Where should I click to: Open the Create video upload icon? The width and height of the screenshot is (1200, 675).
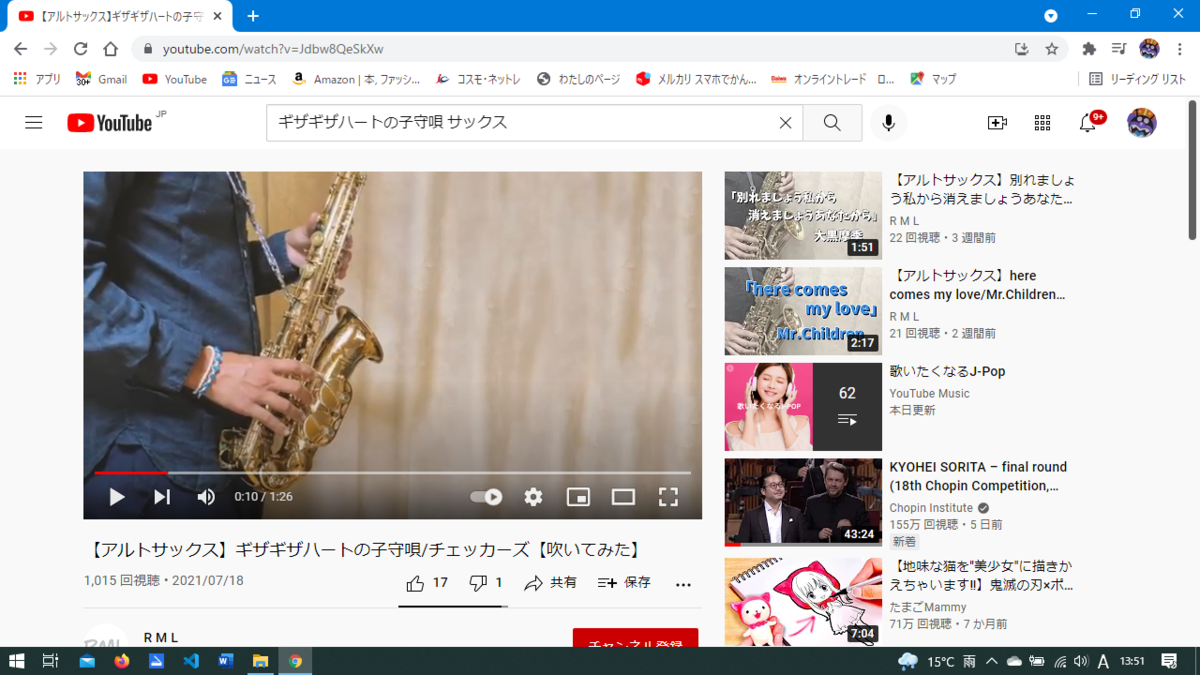996,122
